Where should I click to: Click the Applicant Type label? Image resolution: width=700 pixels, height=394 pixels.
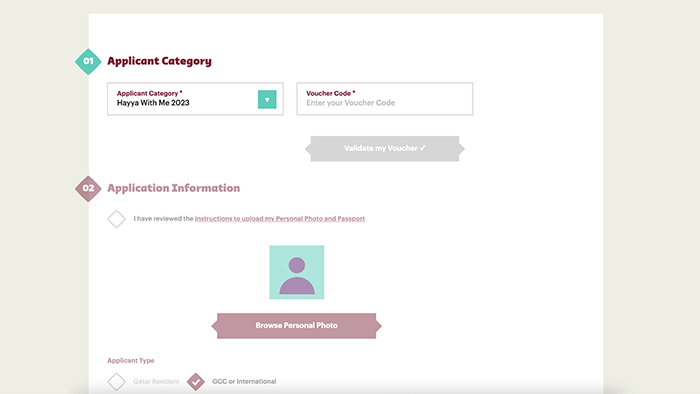click(131, 361)
